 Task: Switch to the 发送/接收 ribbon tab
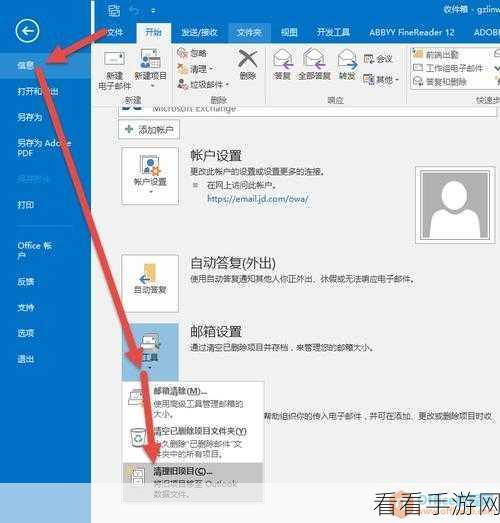point(199,32)
